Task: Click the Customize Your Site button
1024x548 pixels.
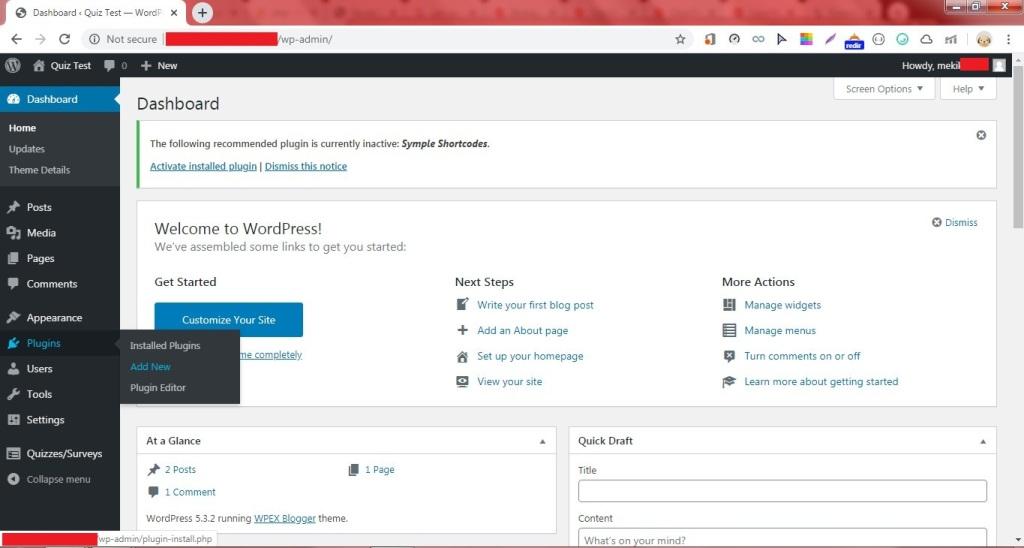Action: [x=229, y=320]
